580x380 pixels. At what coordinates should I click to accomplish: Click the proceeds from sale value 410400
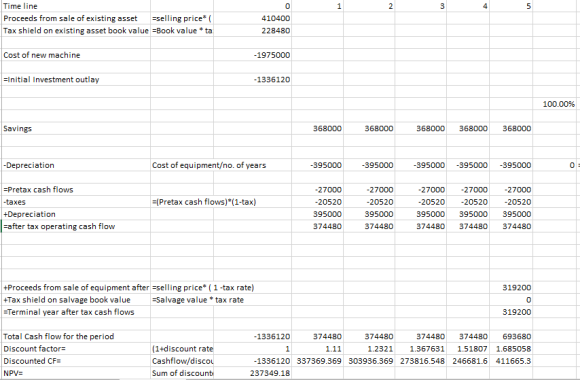click(252, 19)
